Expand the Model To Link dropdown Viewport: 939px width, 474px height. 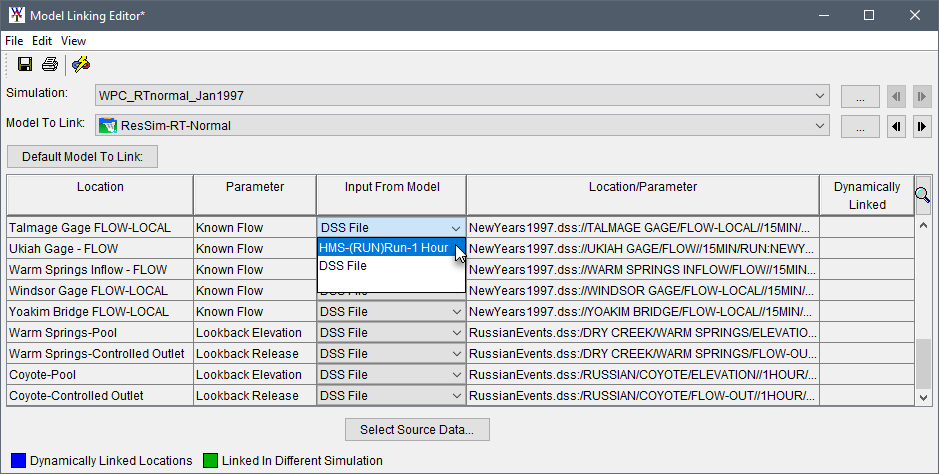coord(462,126)
